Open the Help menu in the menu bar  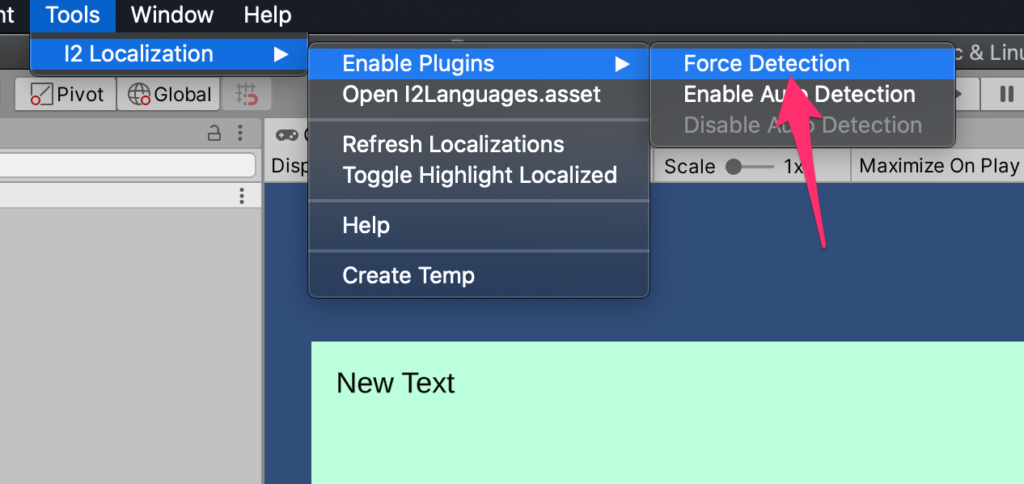267,15
